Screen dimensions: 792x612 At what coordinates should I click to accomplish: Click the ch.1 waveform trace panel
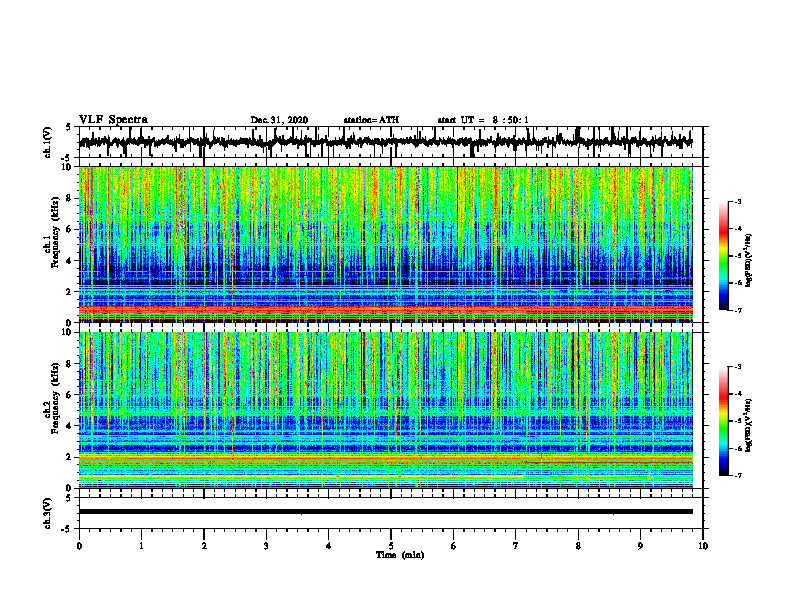click(391, 142)
